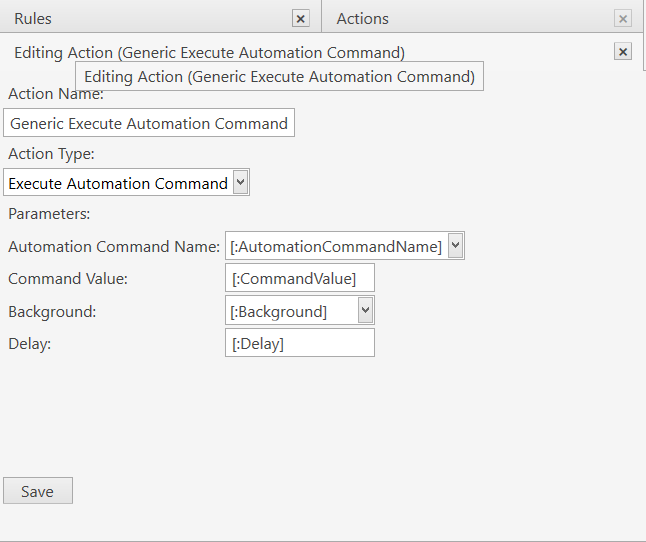Click the Action Type label
The height and width of the screenshot is (542, 646).
point(51,154)
